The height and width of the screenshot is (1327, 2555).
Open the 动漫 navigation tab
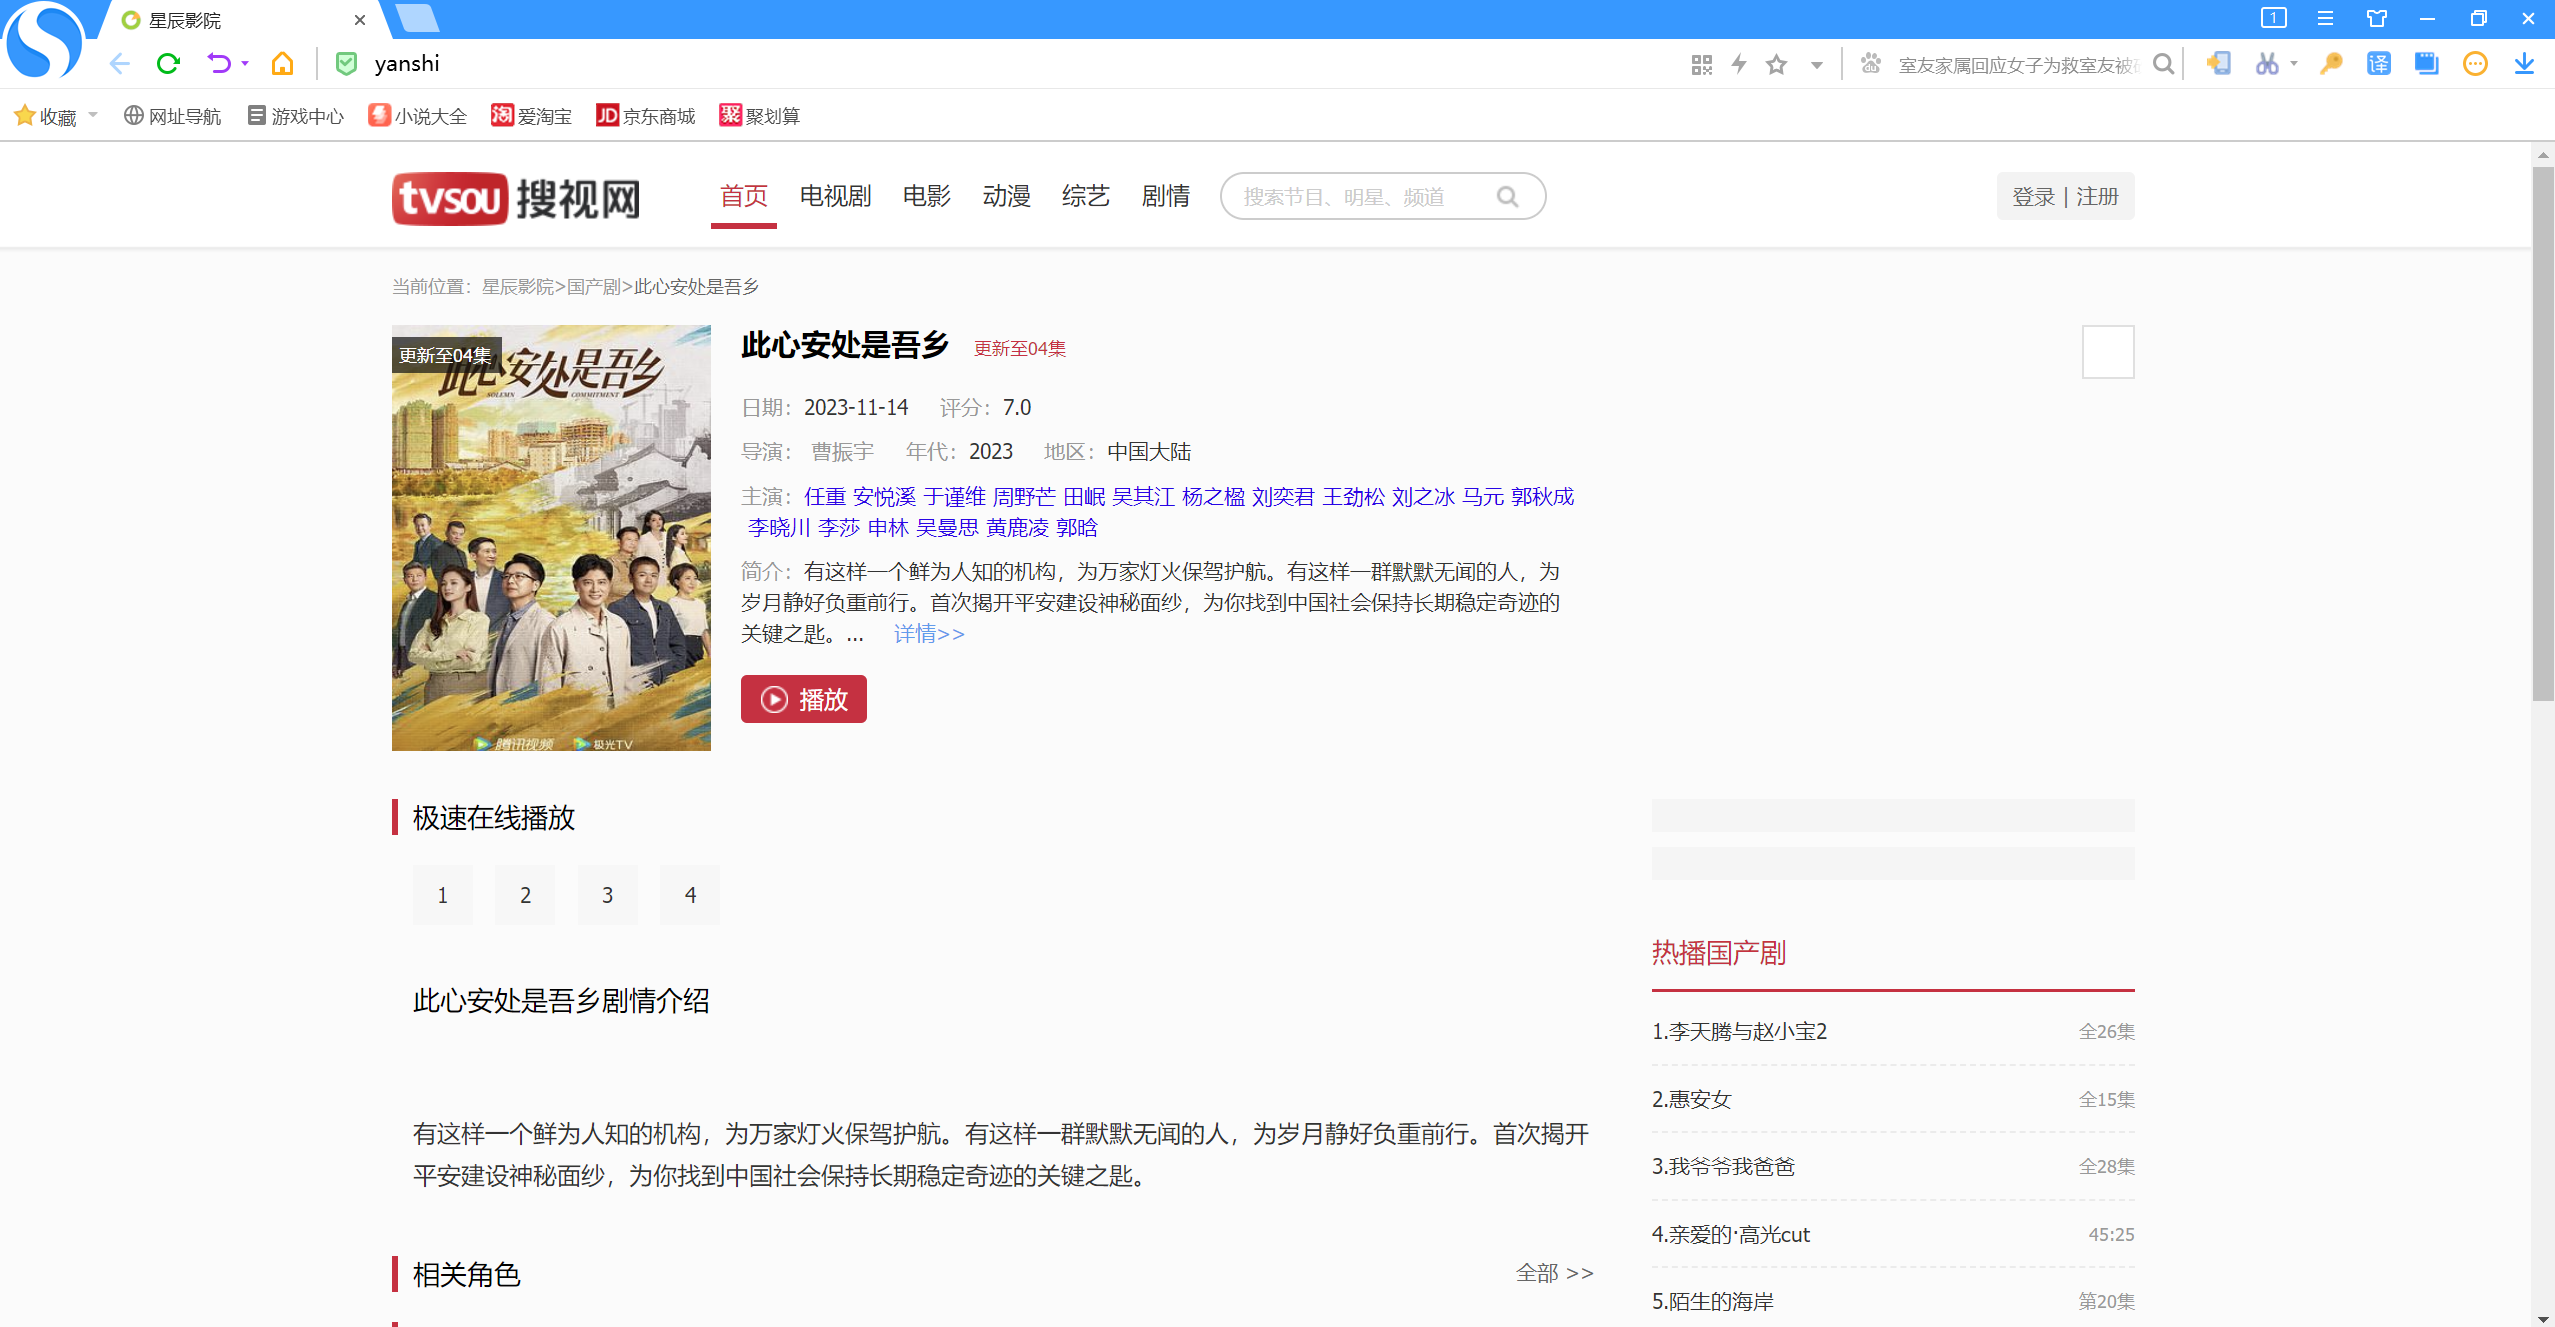[x=1006, y=196]
